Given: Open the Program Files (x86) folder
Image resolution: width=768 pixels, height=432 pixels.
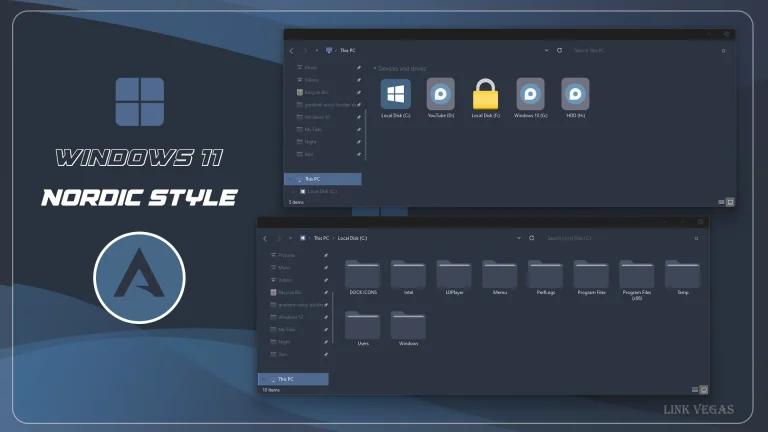Looking at the screenshot, I should [x=637, y=280].
